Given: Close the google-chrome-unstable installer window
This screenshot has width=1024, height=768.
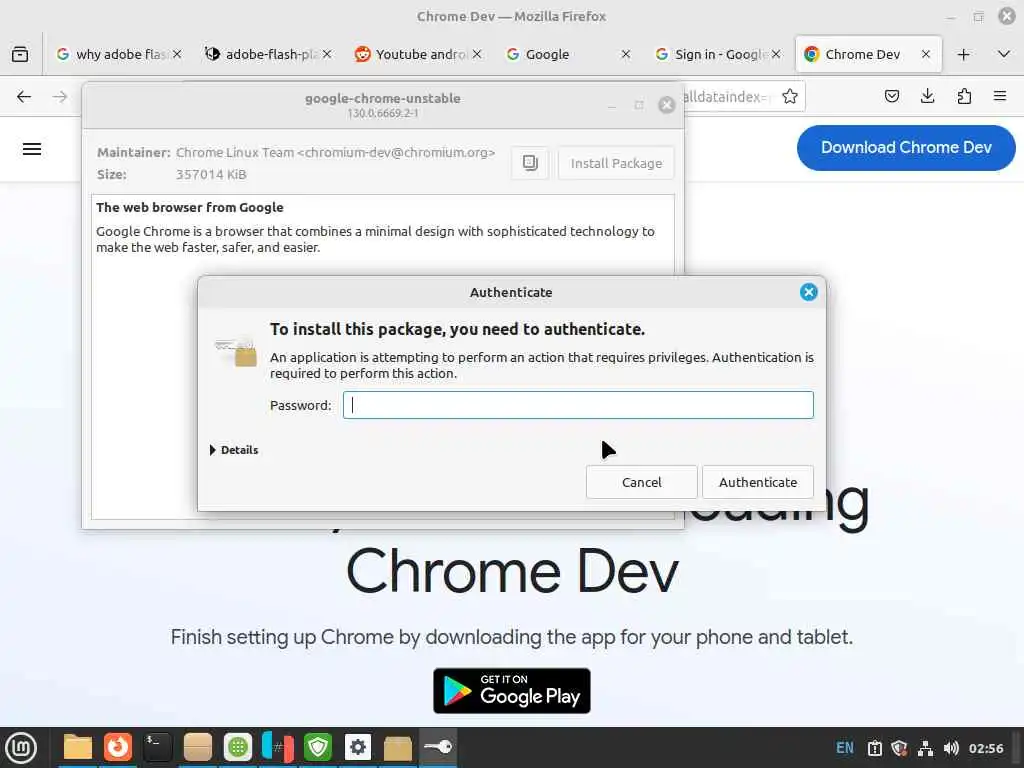Looking at the screenshot, I should [x=666, y=104].
